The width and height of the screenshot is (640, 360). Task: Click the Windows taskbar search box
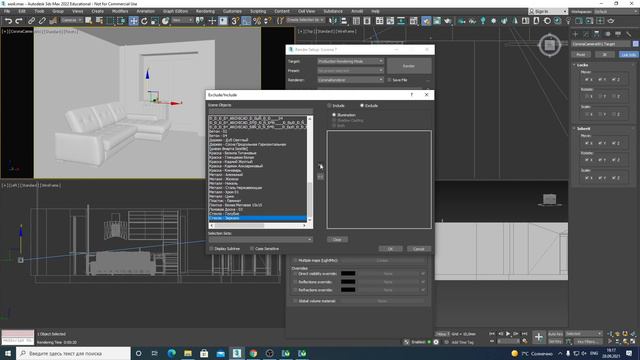pos(73,353)
